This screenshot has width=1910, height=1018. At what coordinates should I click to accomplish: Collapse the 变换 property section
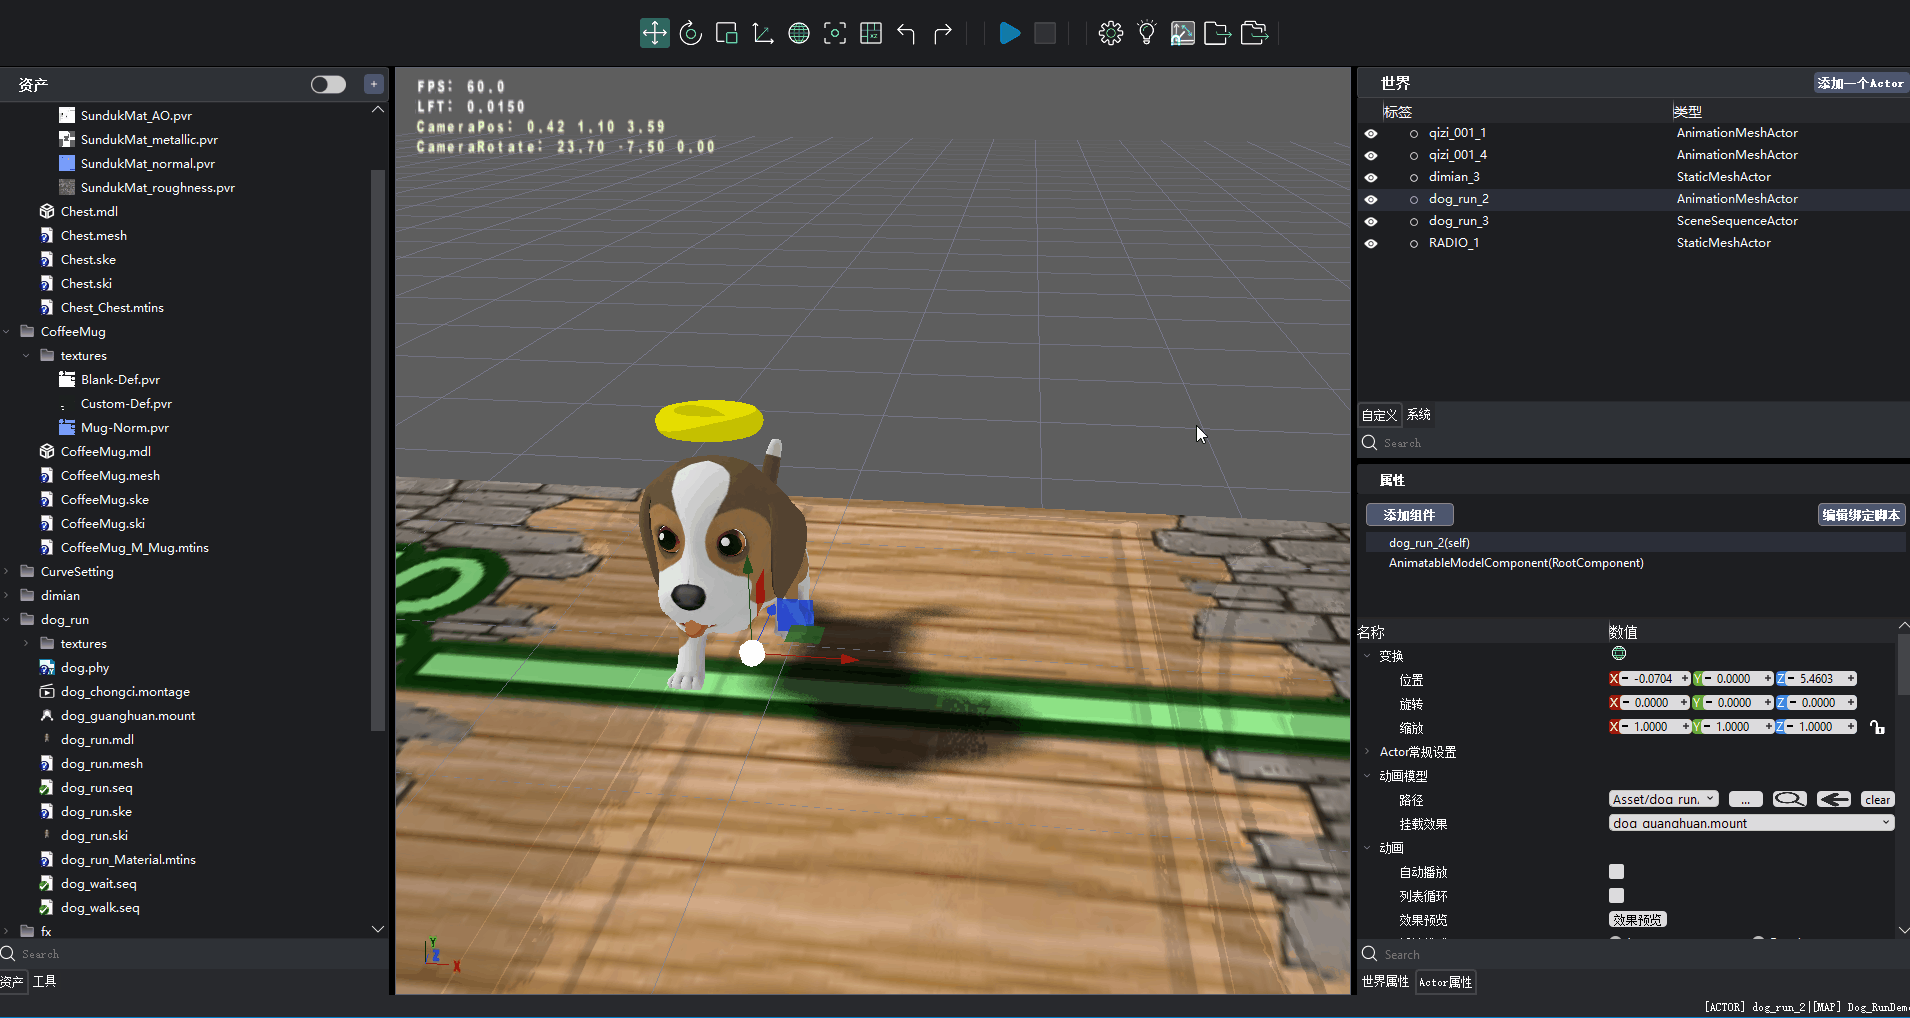(x=1367, y=655)
